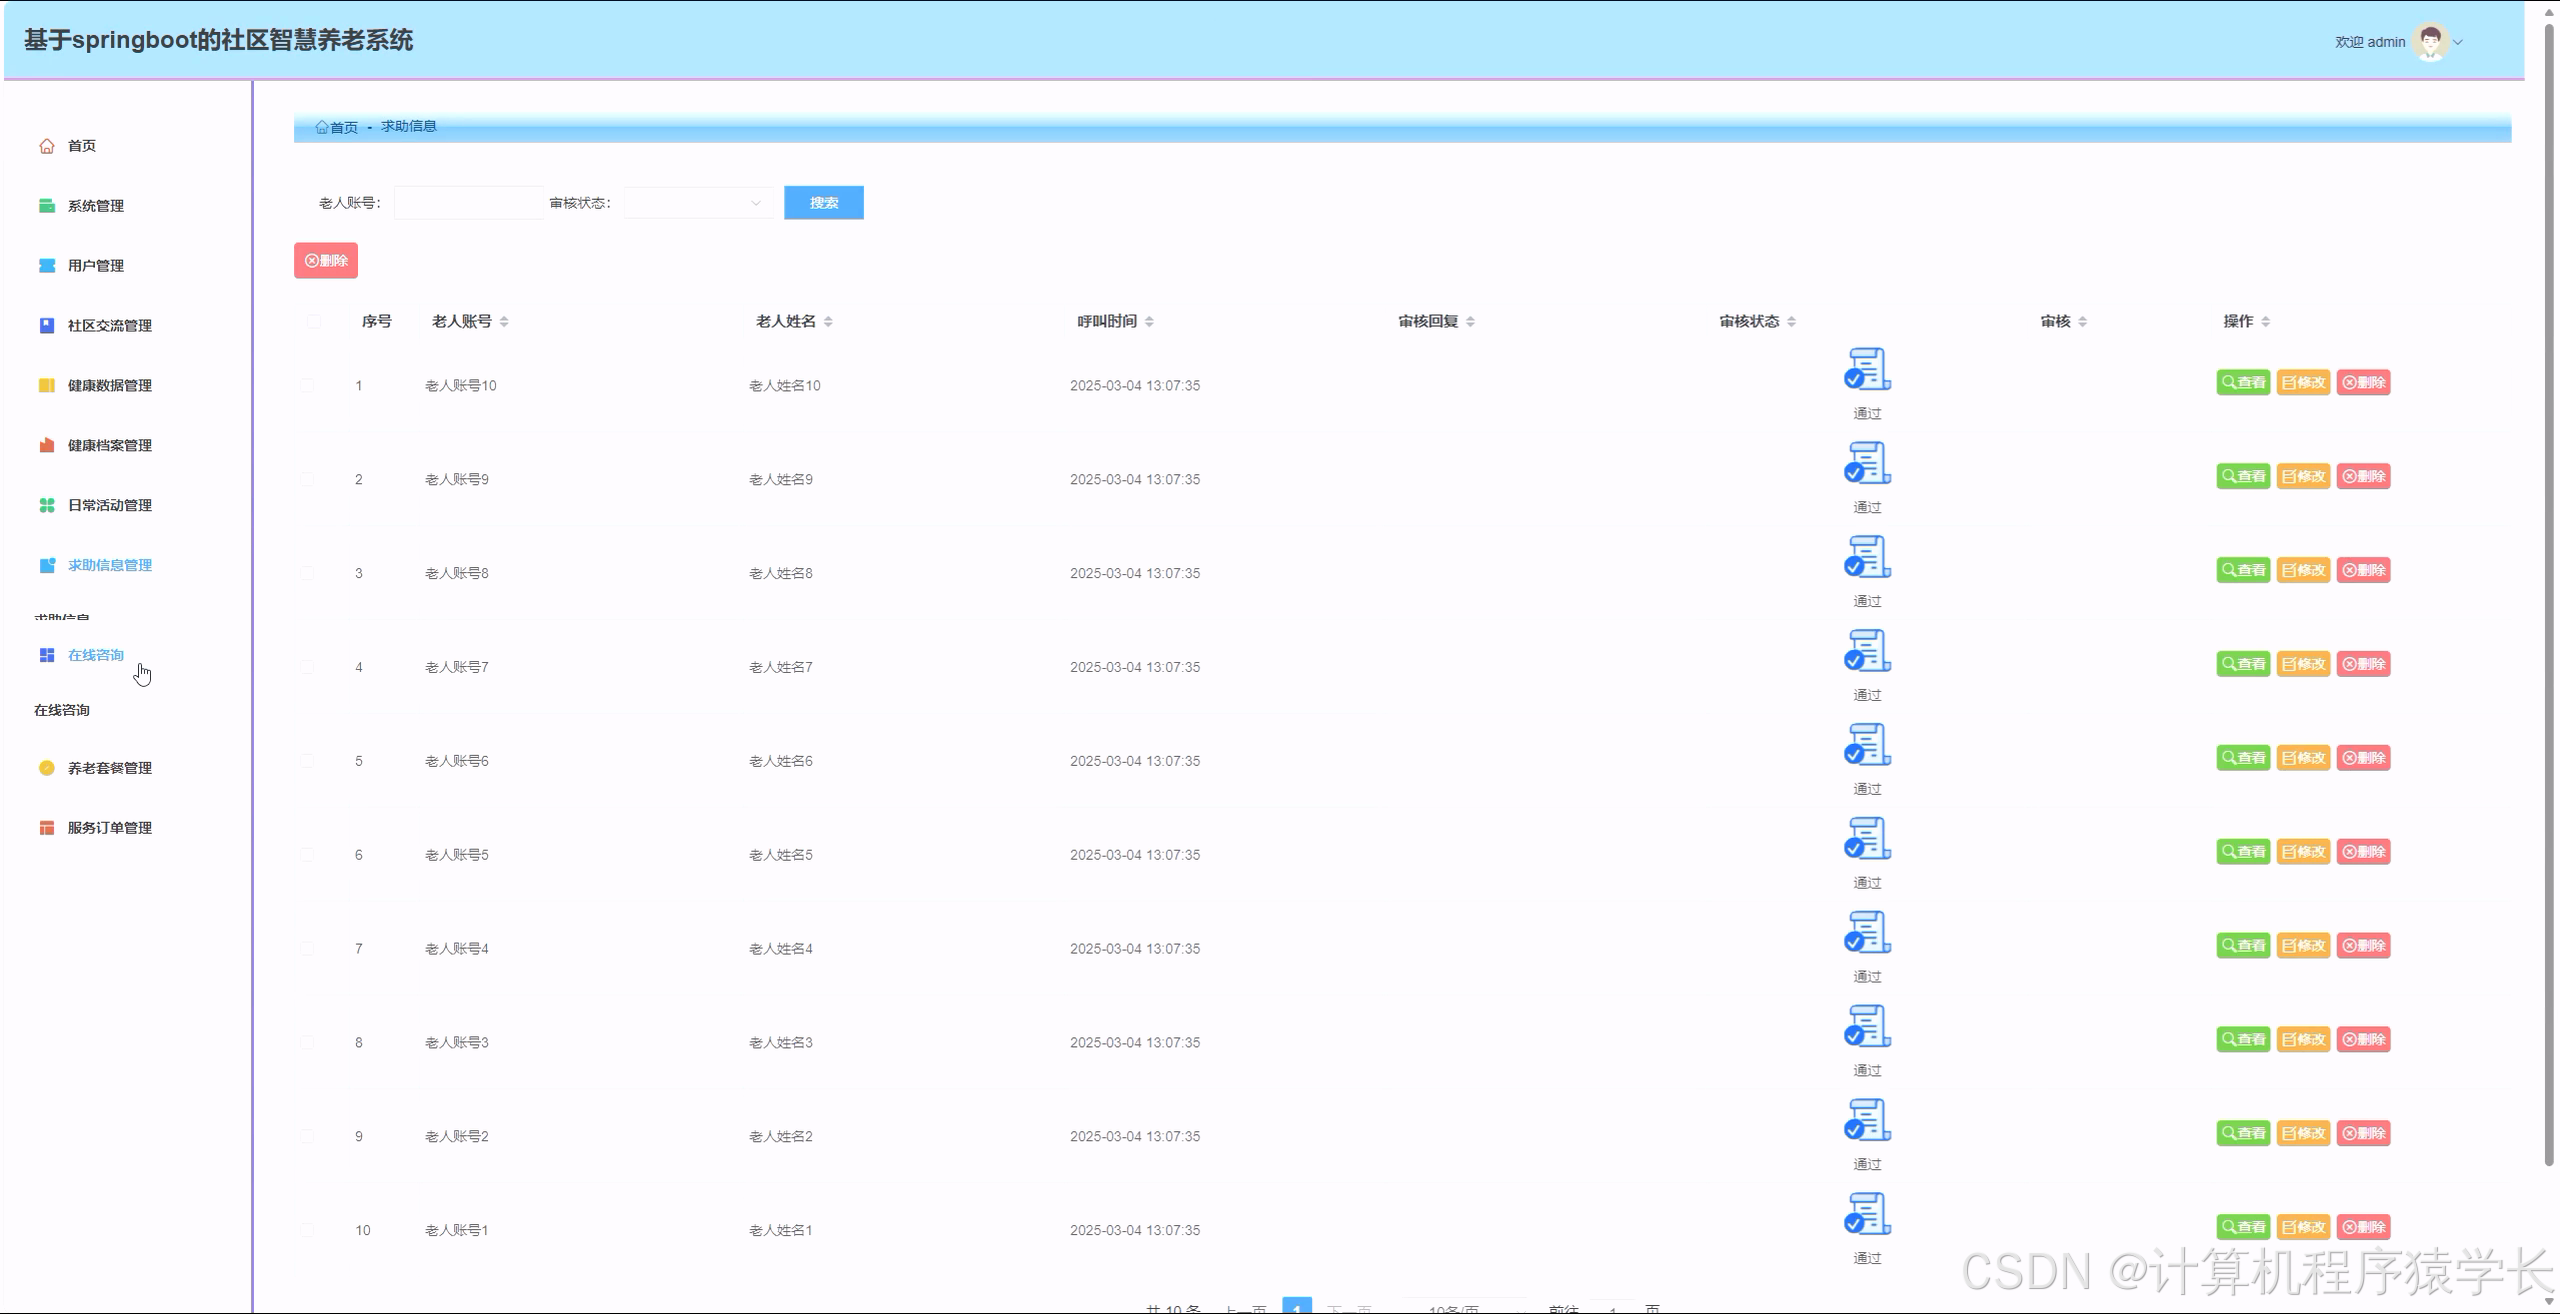Check the checkbox for row 1

307,386
